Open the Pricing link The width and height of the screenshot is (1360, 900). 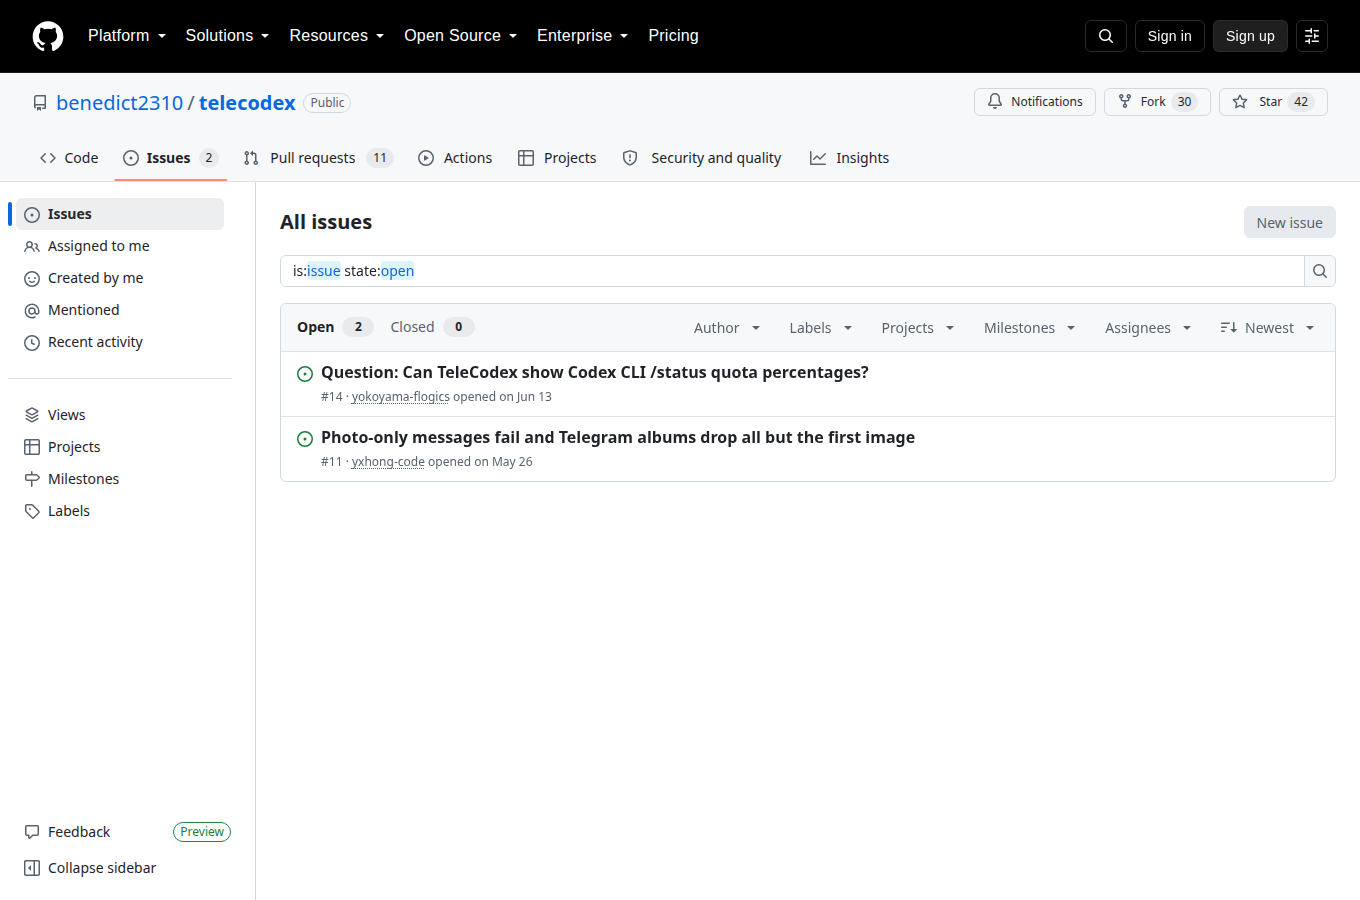point(673,36)
